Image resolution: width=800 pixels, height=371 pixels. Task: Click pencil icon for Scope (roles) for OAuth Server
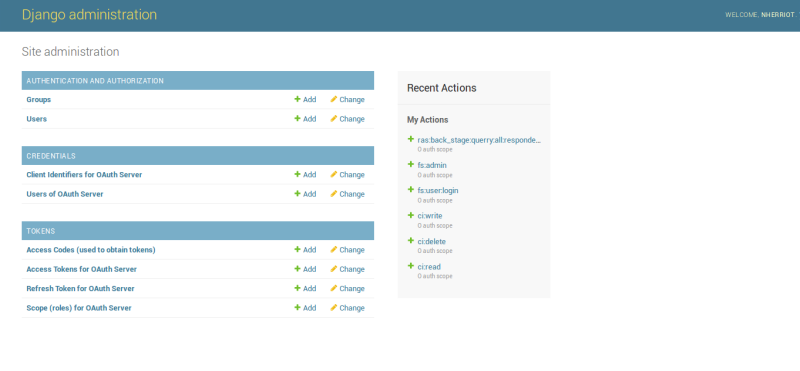(x=334, y=307)
